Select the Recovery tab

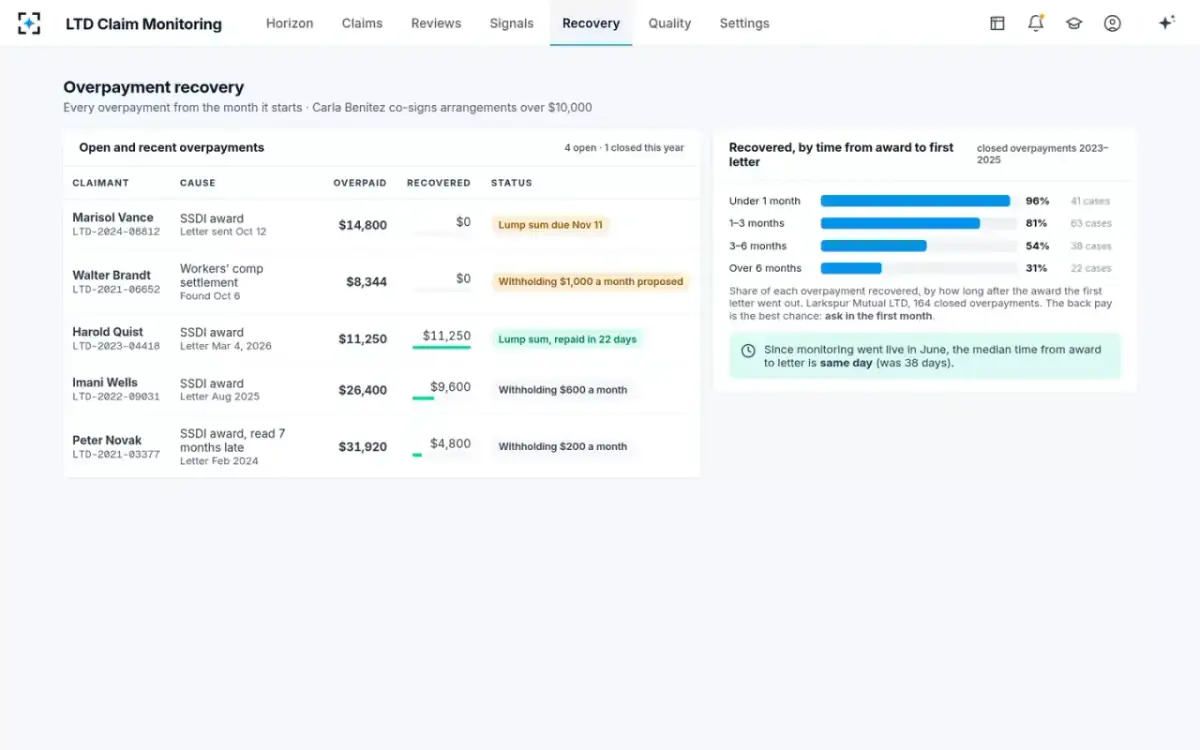pos(591,23)
